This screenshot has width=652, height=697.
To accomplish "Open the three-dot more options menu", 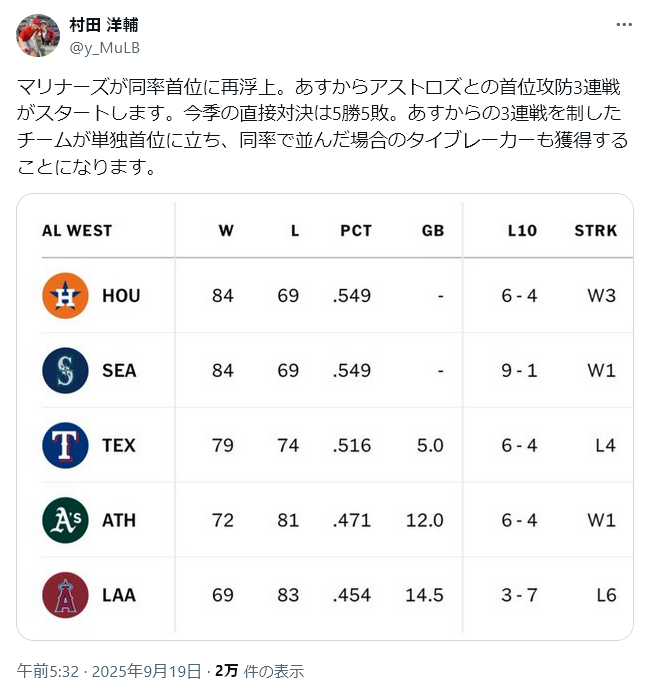I will click(x=624, y=25).
